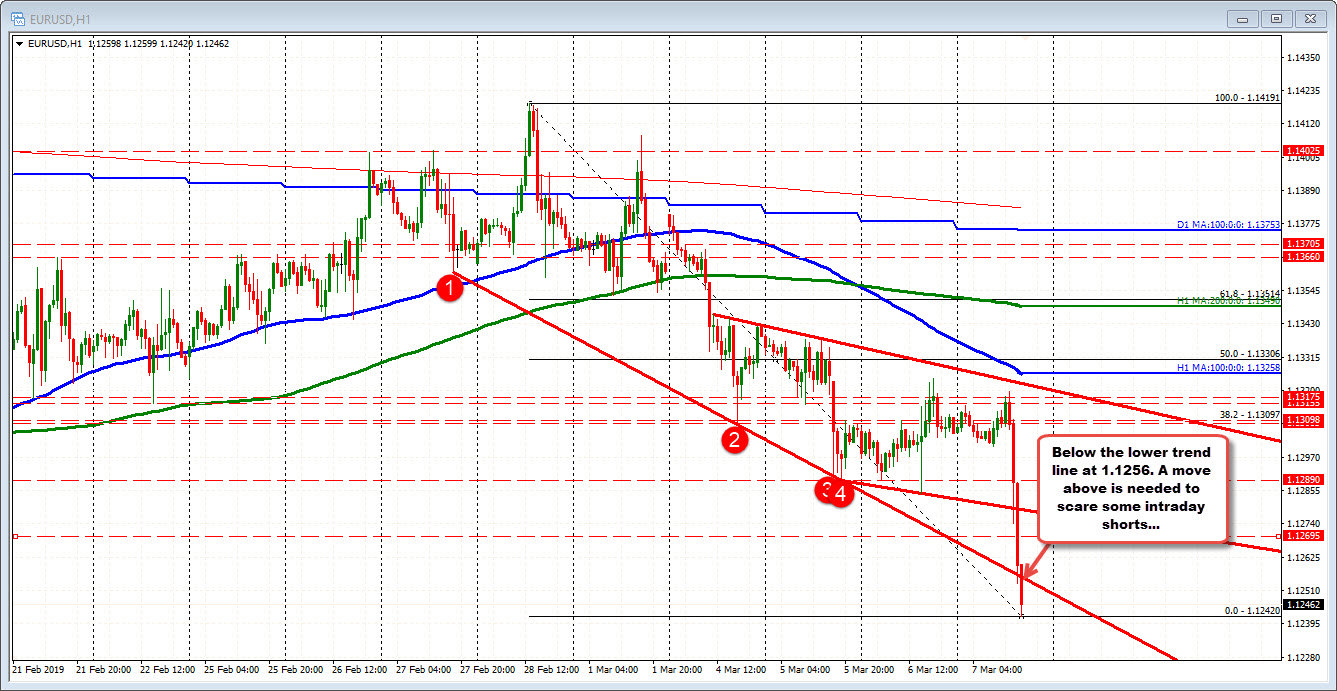The image size is (1337, 691).
Task: Select the Fibonacci label '0.0 - 1.12420'
Action: tap(1251, 610)
